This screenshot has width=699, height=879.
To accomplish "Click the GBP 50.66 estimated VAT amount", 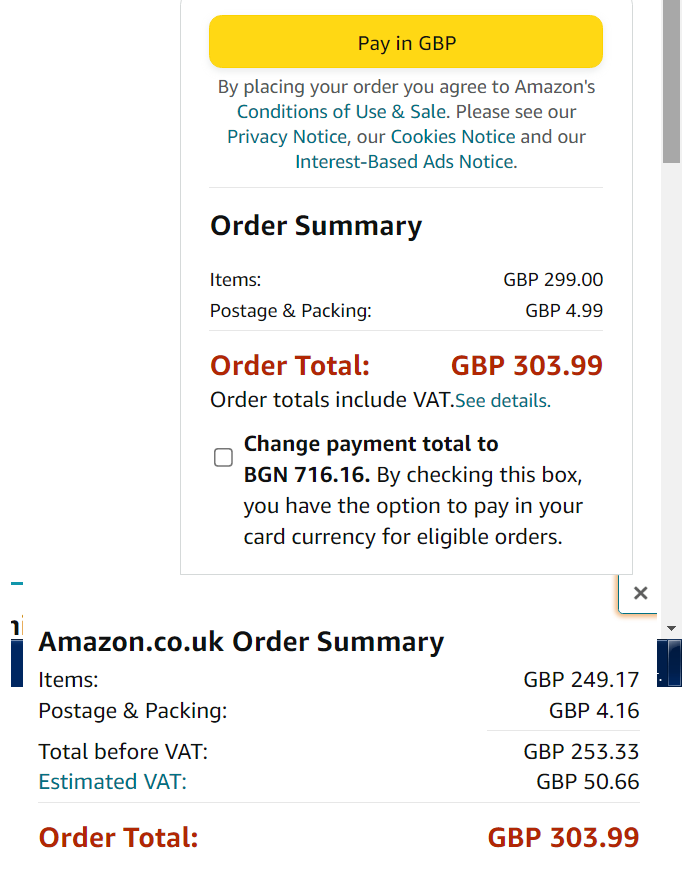I will pyautogui.click(x=588, y=782).
